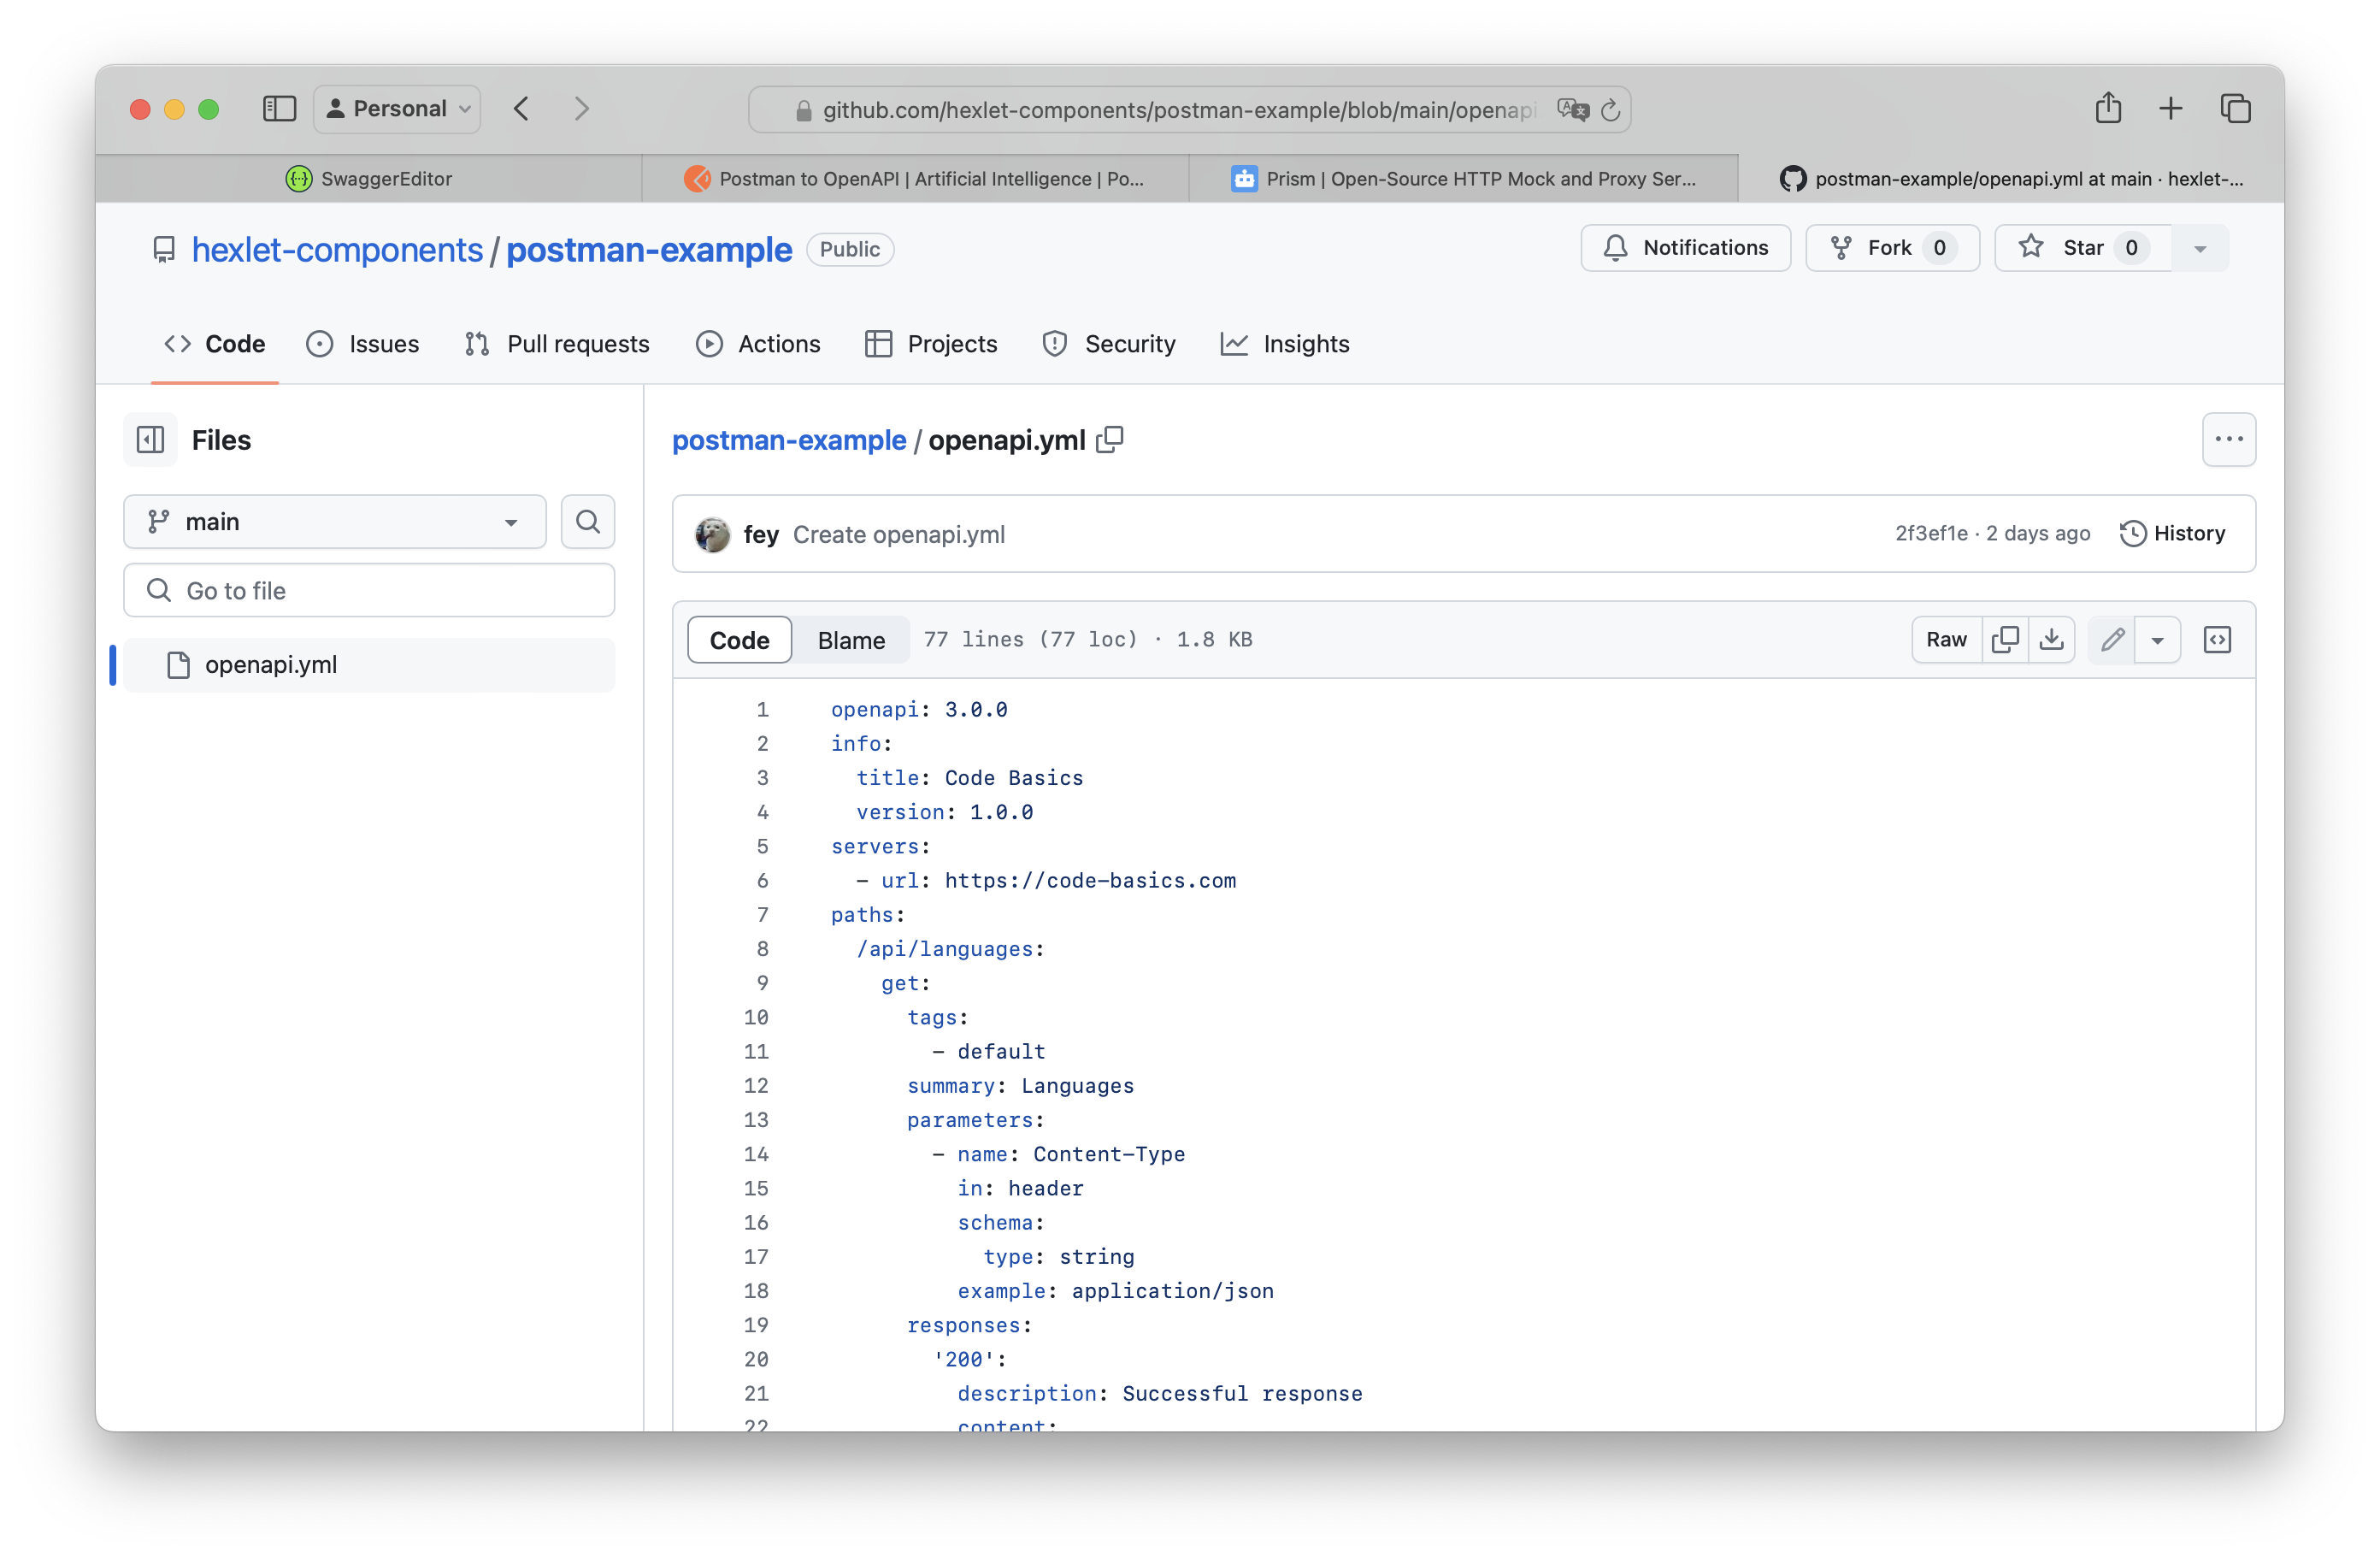Switch to Blame view
Image resolution: width=2380 pixels, height=1558 pixels.
851,640
